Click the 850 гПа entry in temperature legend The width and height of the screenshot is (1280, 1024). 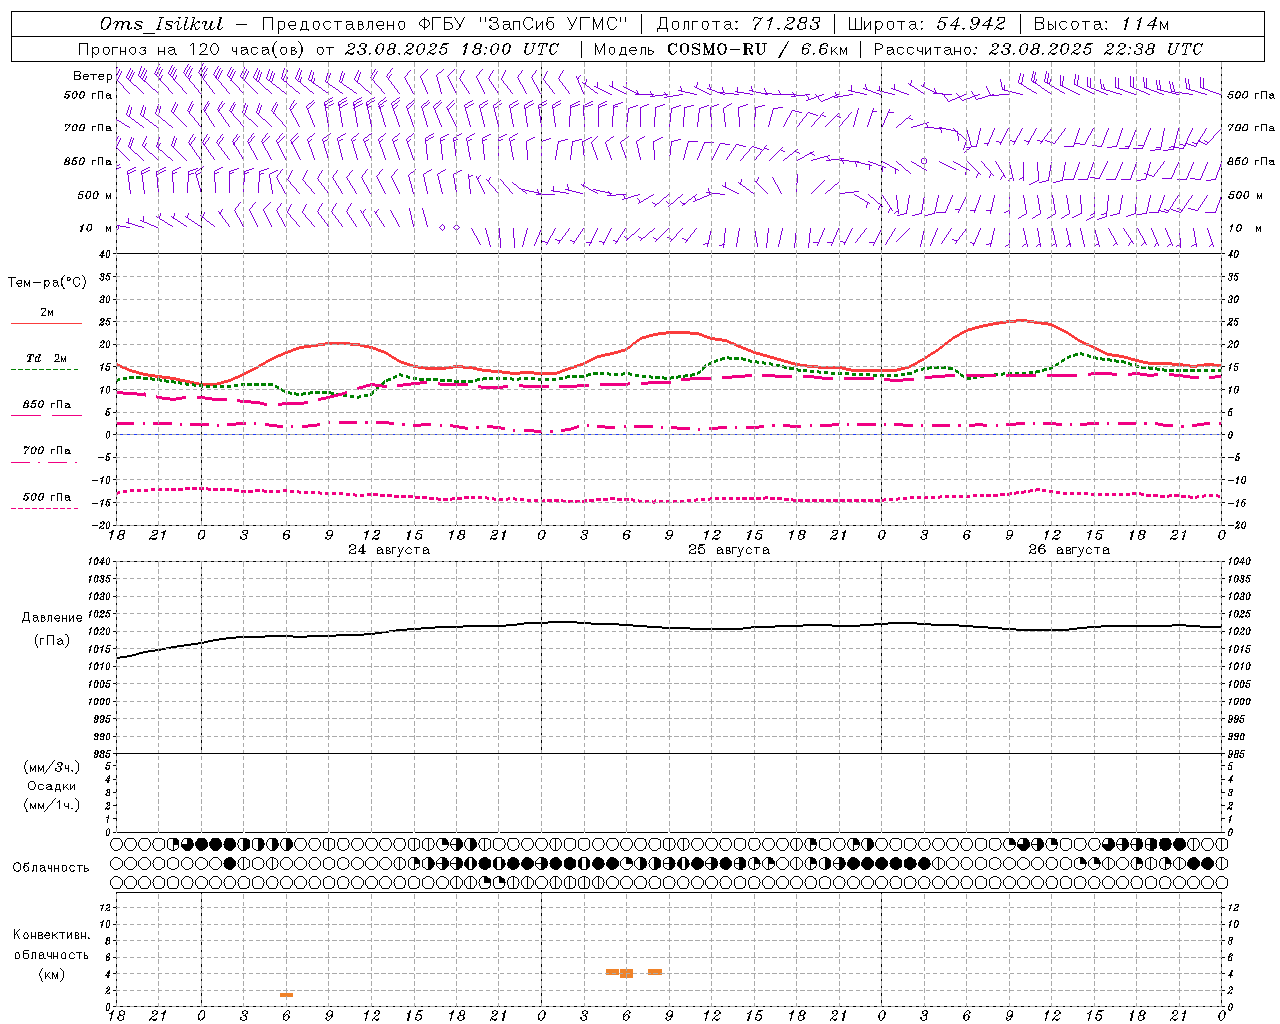(x=47, y=404)
